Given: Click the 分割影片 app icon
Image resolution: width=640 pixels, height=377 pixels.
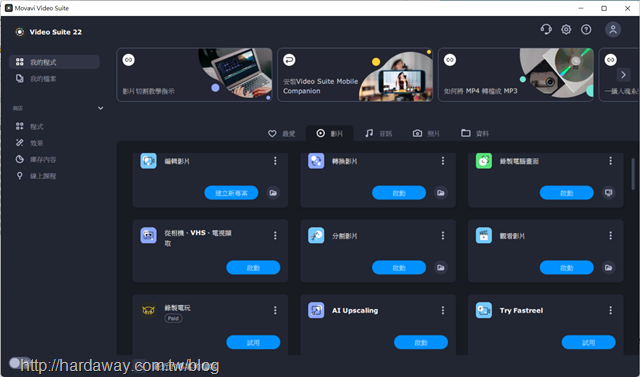Looking at the screenshot, I should tap(316, 235).
